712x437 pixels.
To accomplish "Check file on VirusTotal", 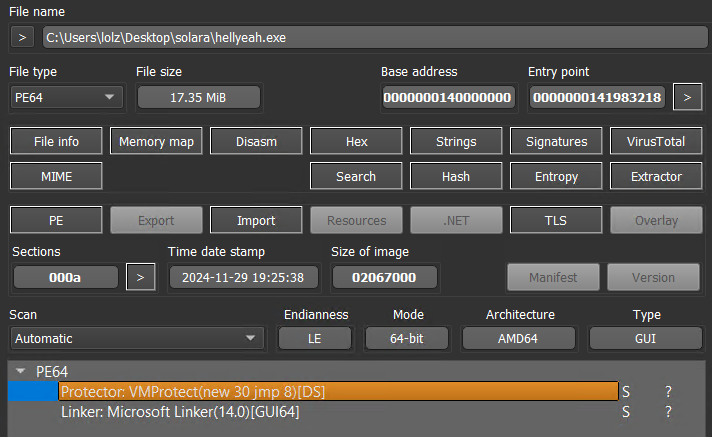I will click(x=656, y=141).
